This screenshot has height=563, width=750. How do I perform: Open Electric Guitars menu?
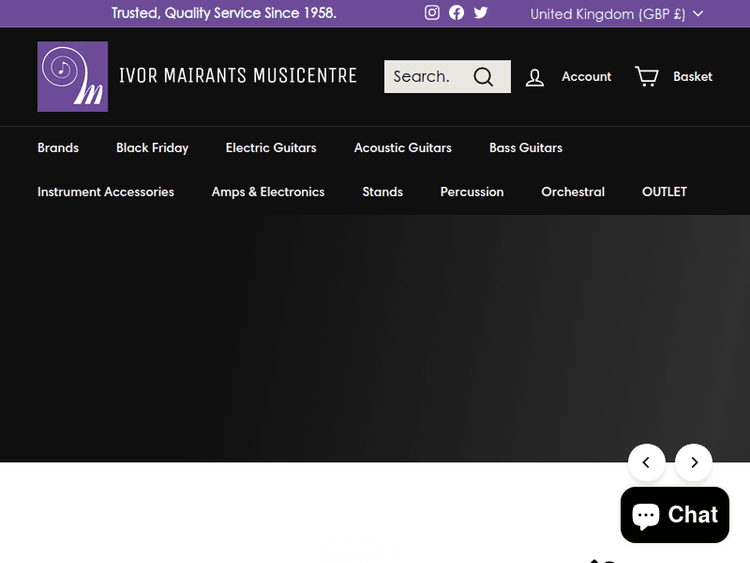[x=271, y=148]
